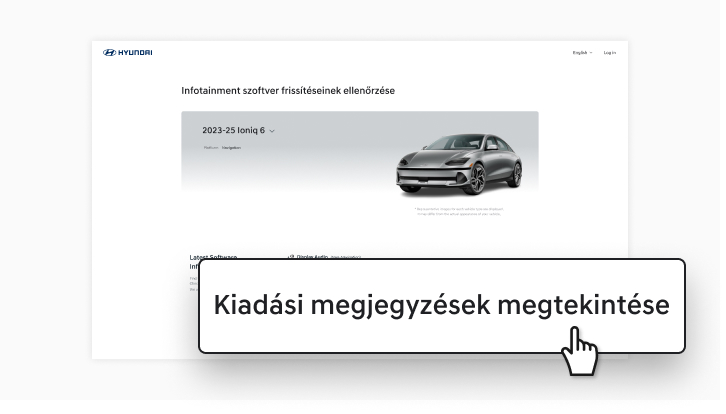Click the Display Audio icon
726x414 pixels.
click(290, 256)
